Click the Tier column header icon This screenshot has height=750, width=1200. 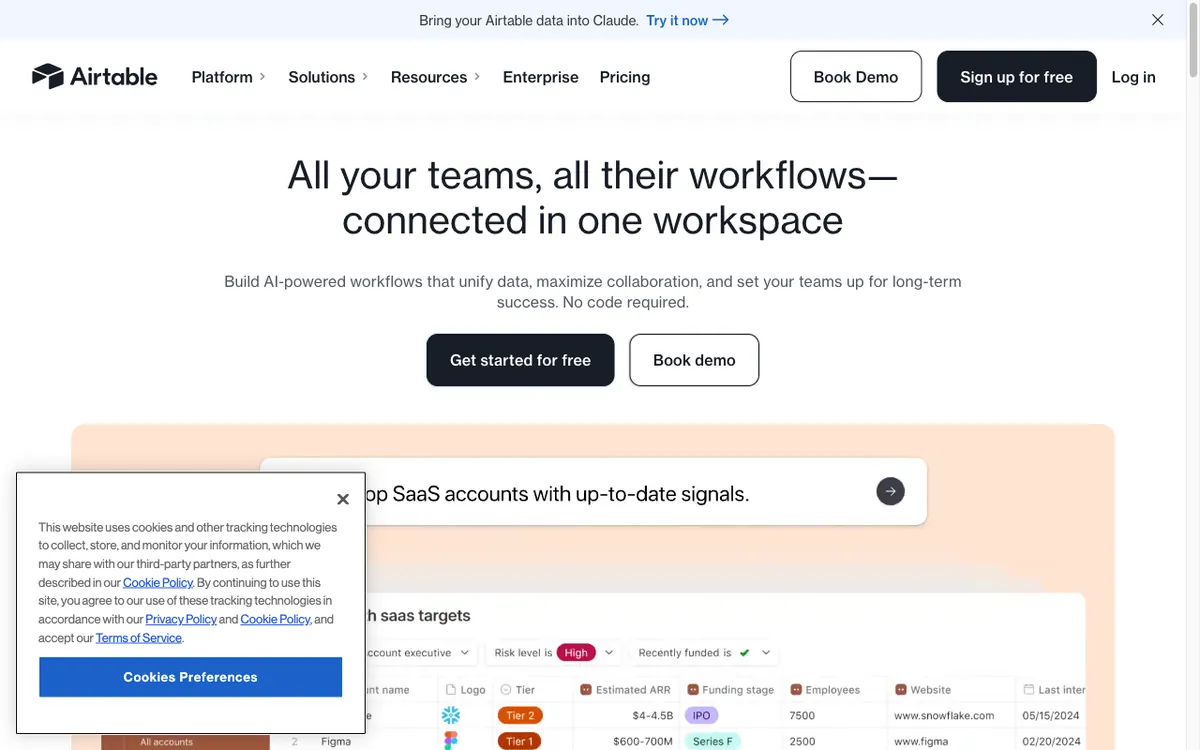(x=505, y=690)
